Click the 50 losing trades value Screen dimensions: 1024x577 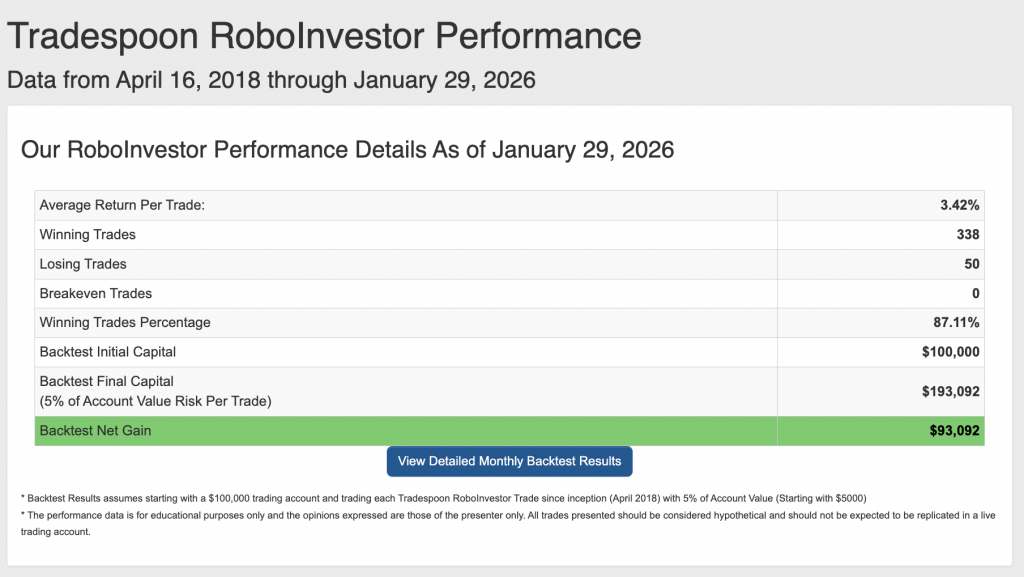971,264
